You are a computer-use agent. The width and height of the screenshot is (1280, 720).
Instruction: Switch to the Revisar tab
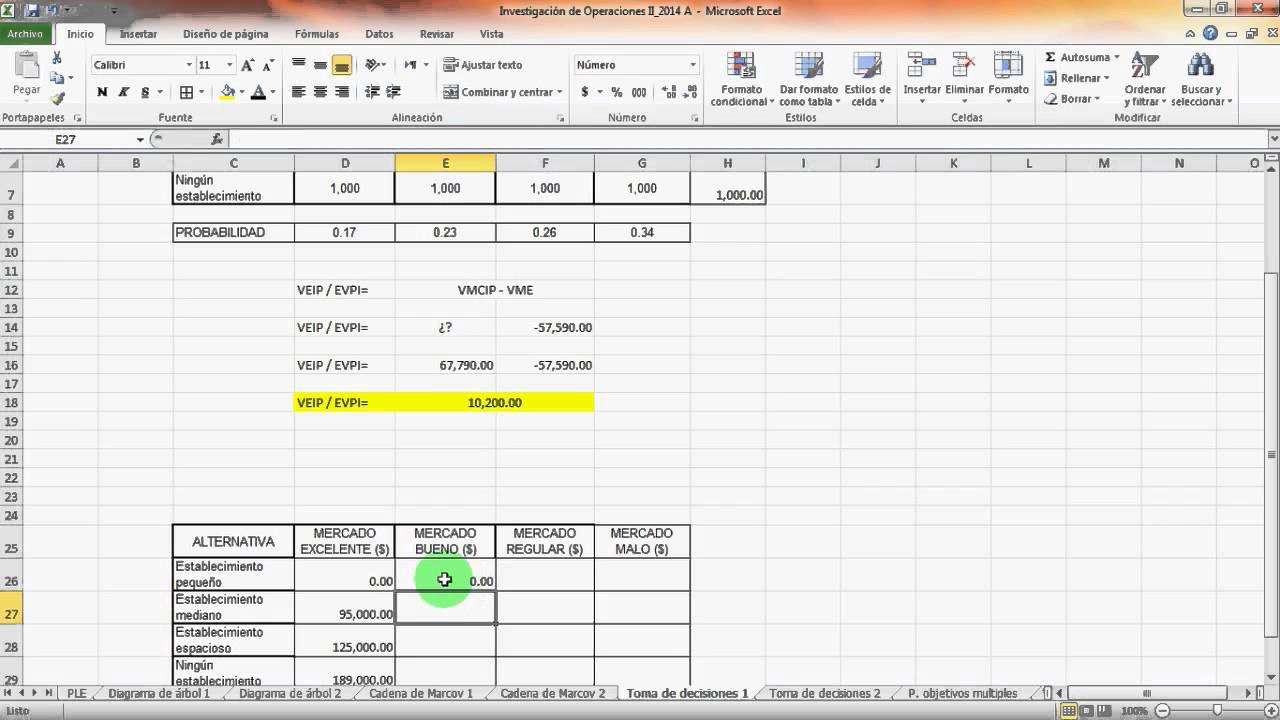point(437,34)
